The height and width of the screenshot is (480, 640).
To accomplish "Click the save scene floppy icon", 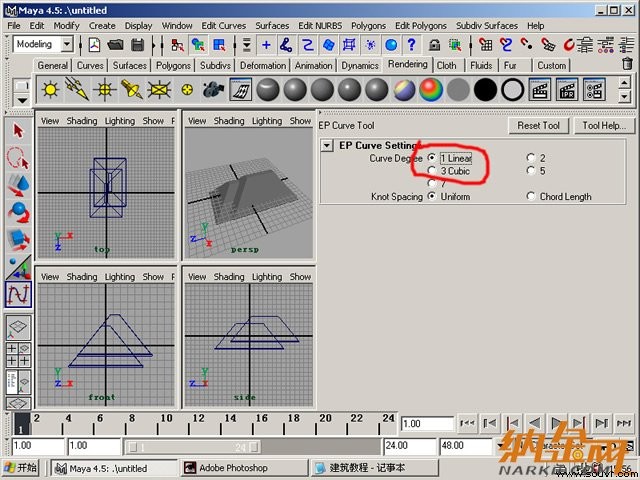I will (x=137, y=44).
